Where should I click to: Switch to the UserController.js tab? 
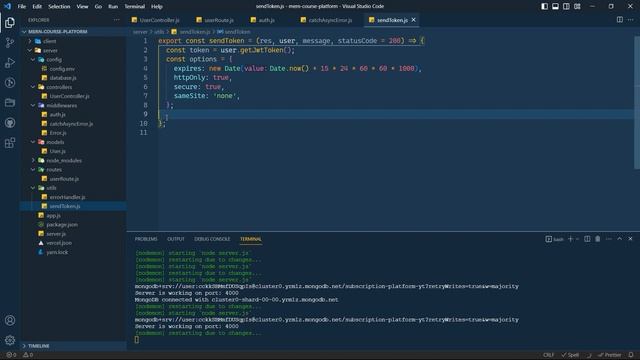point(156,20)
